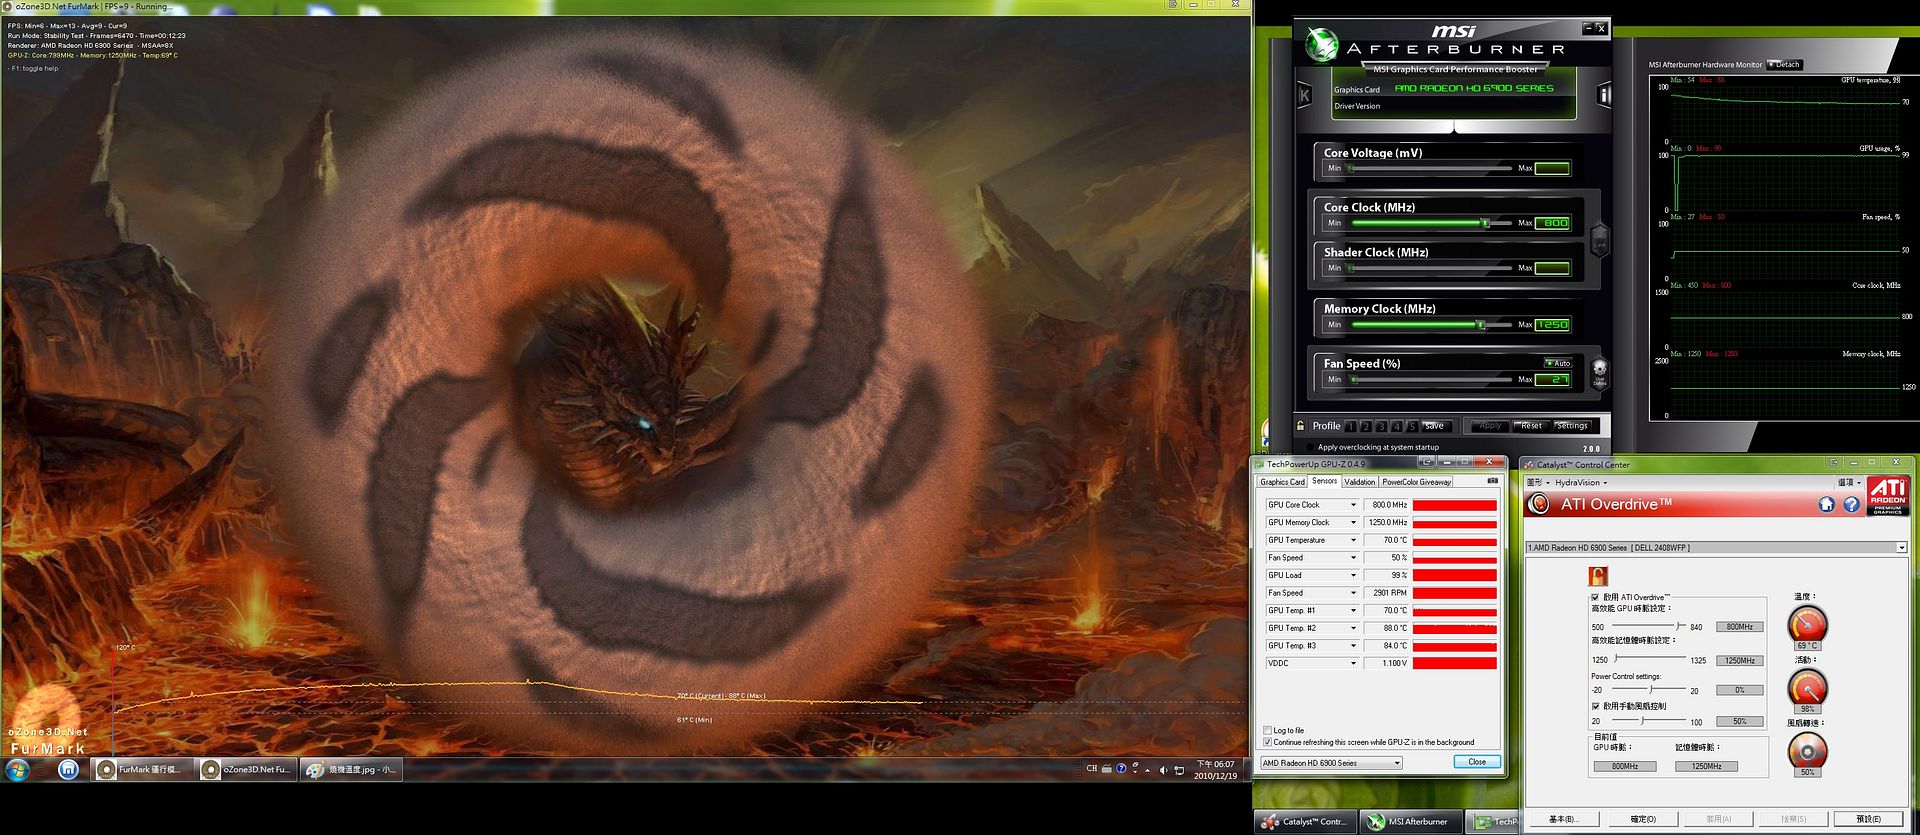The width and height of the screenshot is (1920, 835).
Task: Switch to the Graphics Card tab
Action: (1282, 482)
